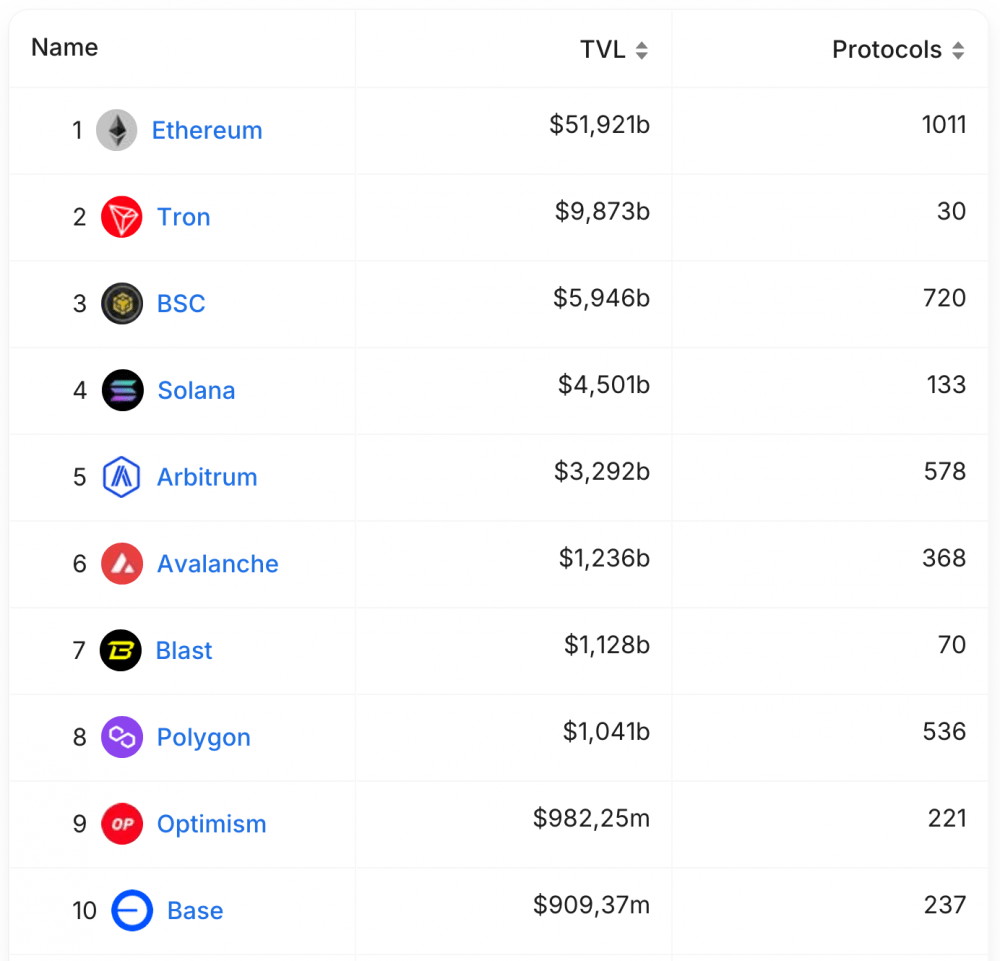Screen dimensions: 1000x961
Task: Click the red Tron logo icon
Action: click(122, 217)
